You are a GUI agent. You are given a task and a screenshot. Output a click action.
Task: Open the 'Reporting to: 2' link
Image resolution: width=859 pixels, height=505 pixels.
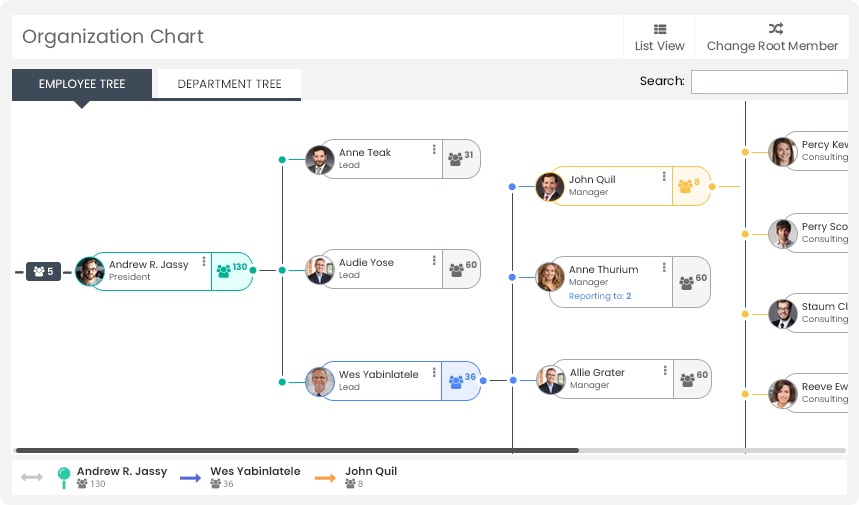click(x=600, y=296)
